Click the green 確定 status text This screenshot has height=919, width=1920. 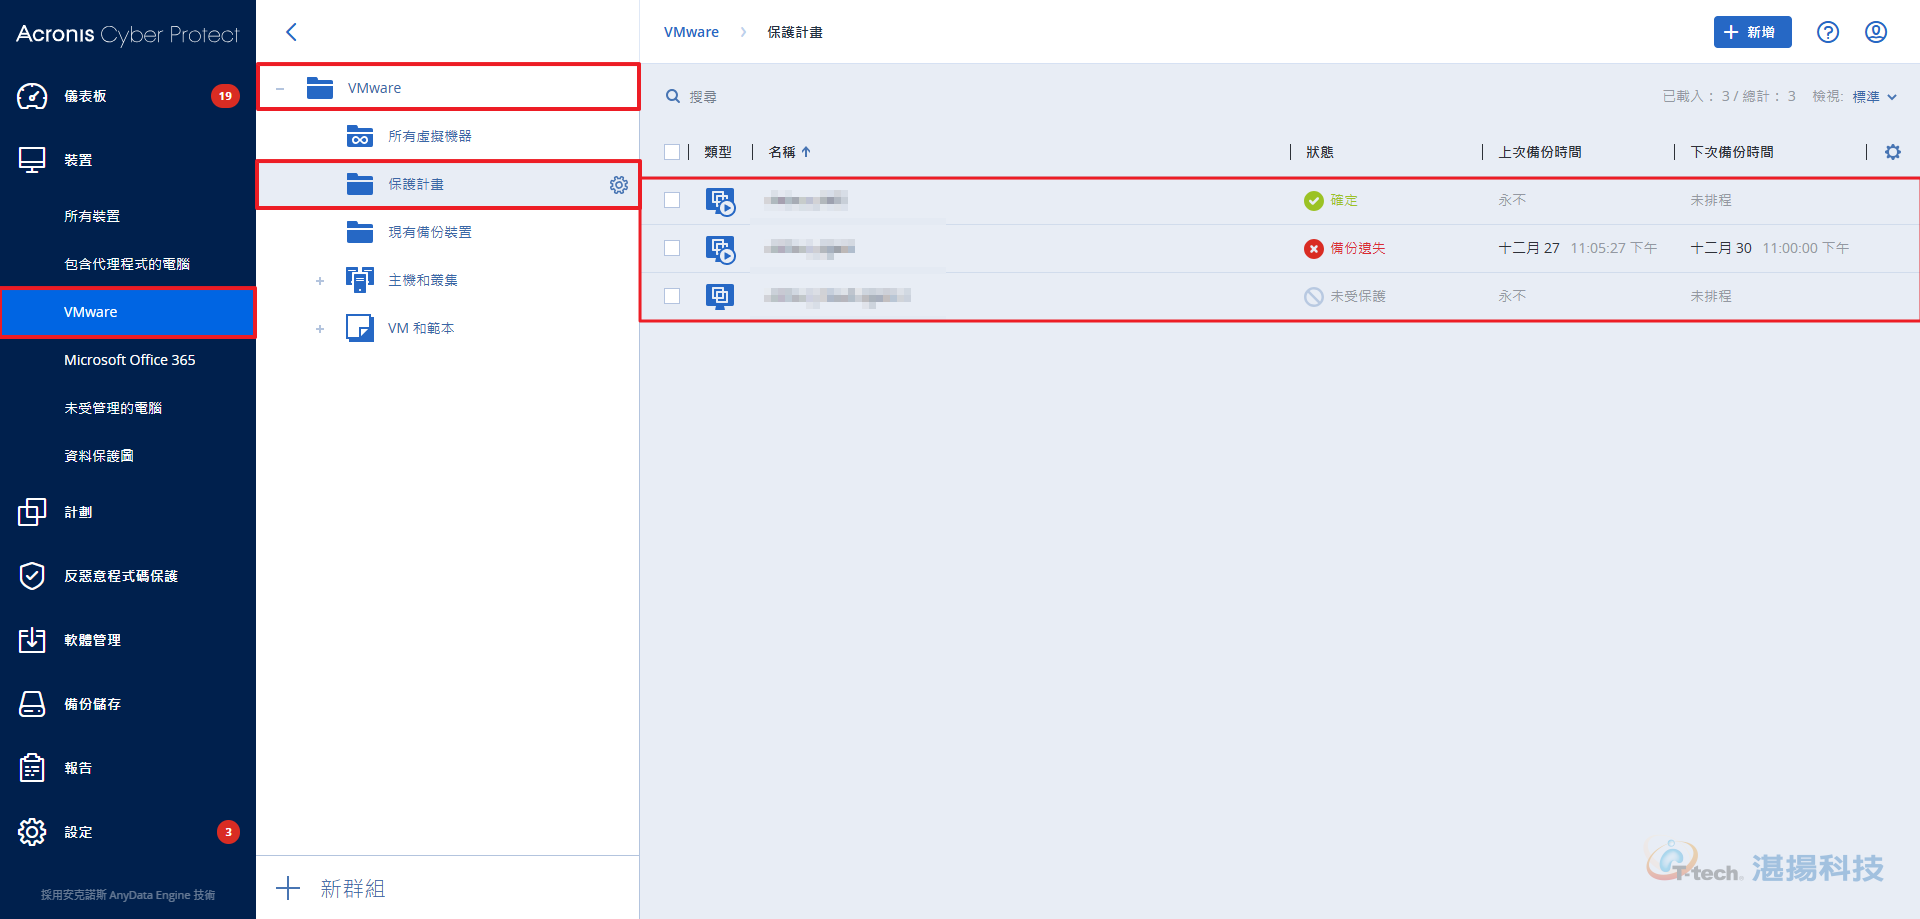click(x=1343, y=200)
